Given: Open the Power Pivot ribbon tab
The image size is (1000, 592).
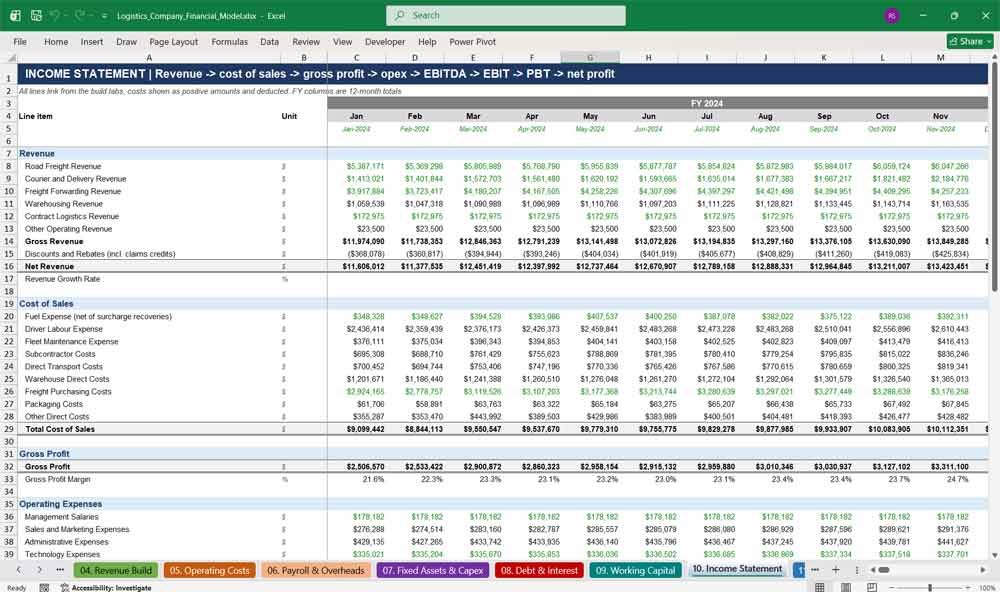Looking at the screenshot, I should pos(473,41).
